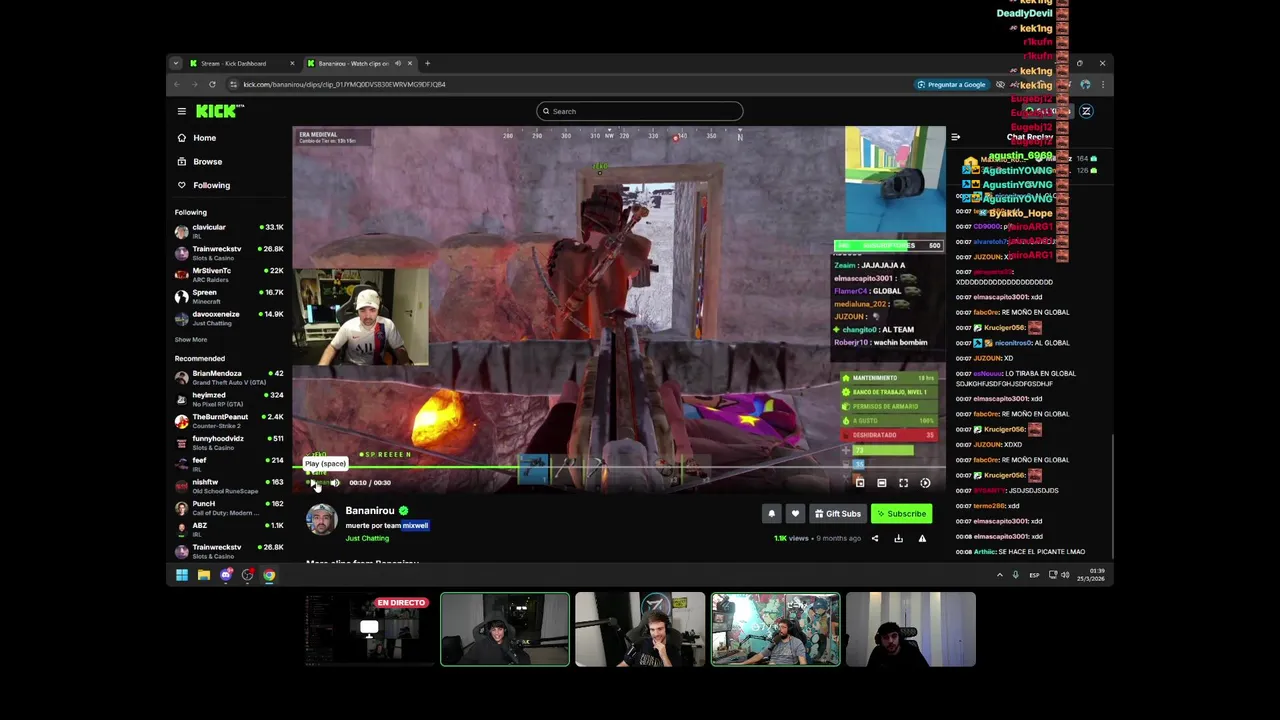1280x720 pixels.
Task: Click Preguntar a Google in address bar
Action: 951,84
